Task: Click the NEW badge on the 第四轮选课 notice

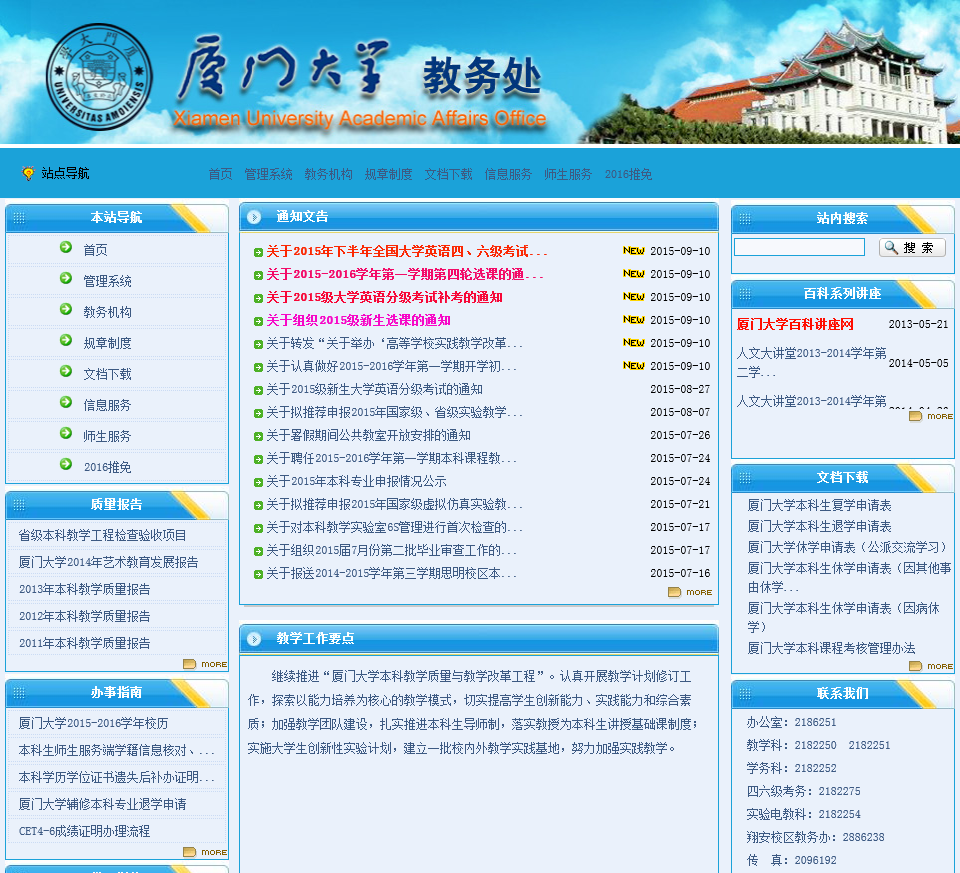Action: click(634, 274)
